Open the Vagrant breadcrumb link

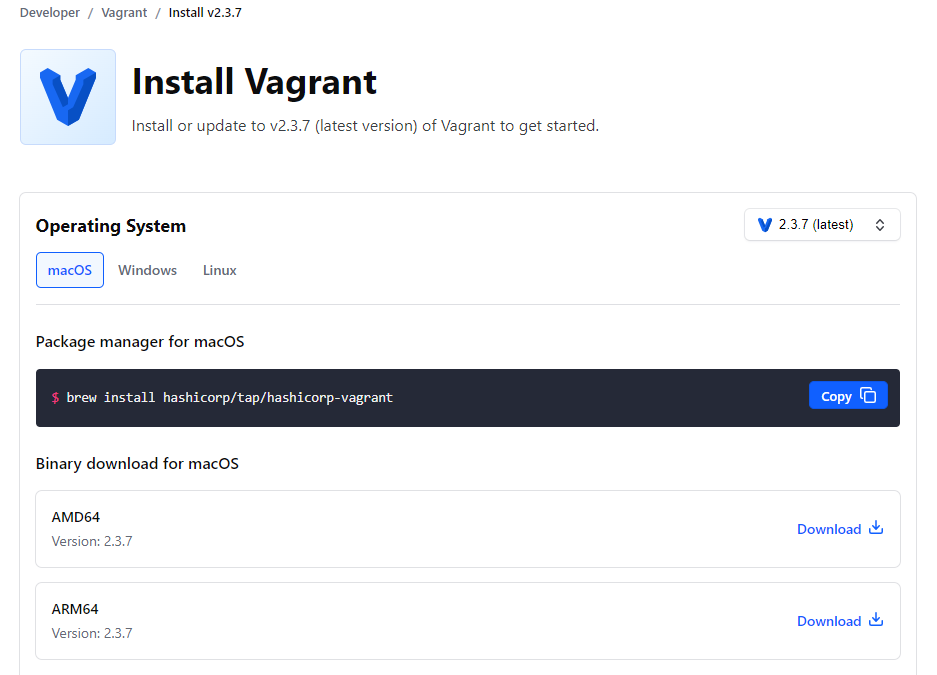pos(123,12)
